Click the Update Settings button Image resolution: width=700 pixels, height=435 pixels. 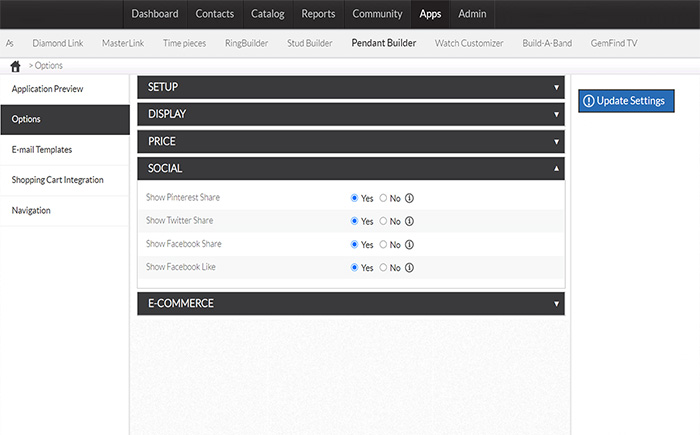626,101
